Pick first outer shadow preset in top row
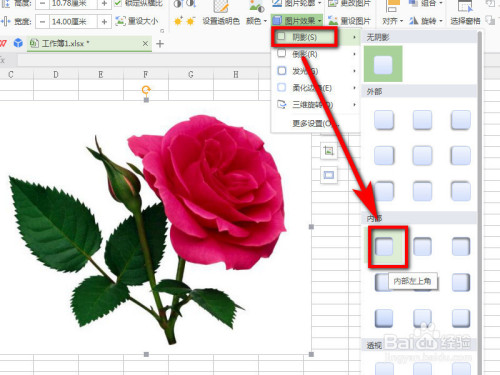This screenshot has width=500, height=375. (x=384, y=120)
